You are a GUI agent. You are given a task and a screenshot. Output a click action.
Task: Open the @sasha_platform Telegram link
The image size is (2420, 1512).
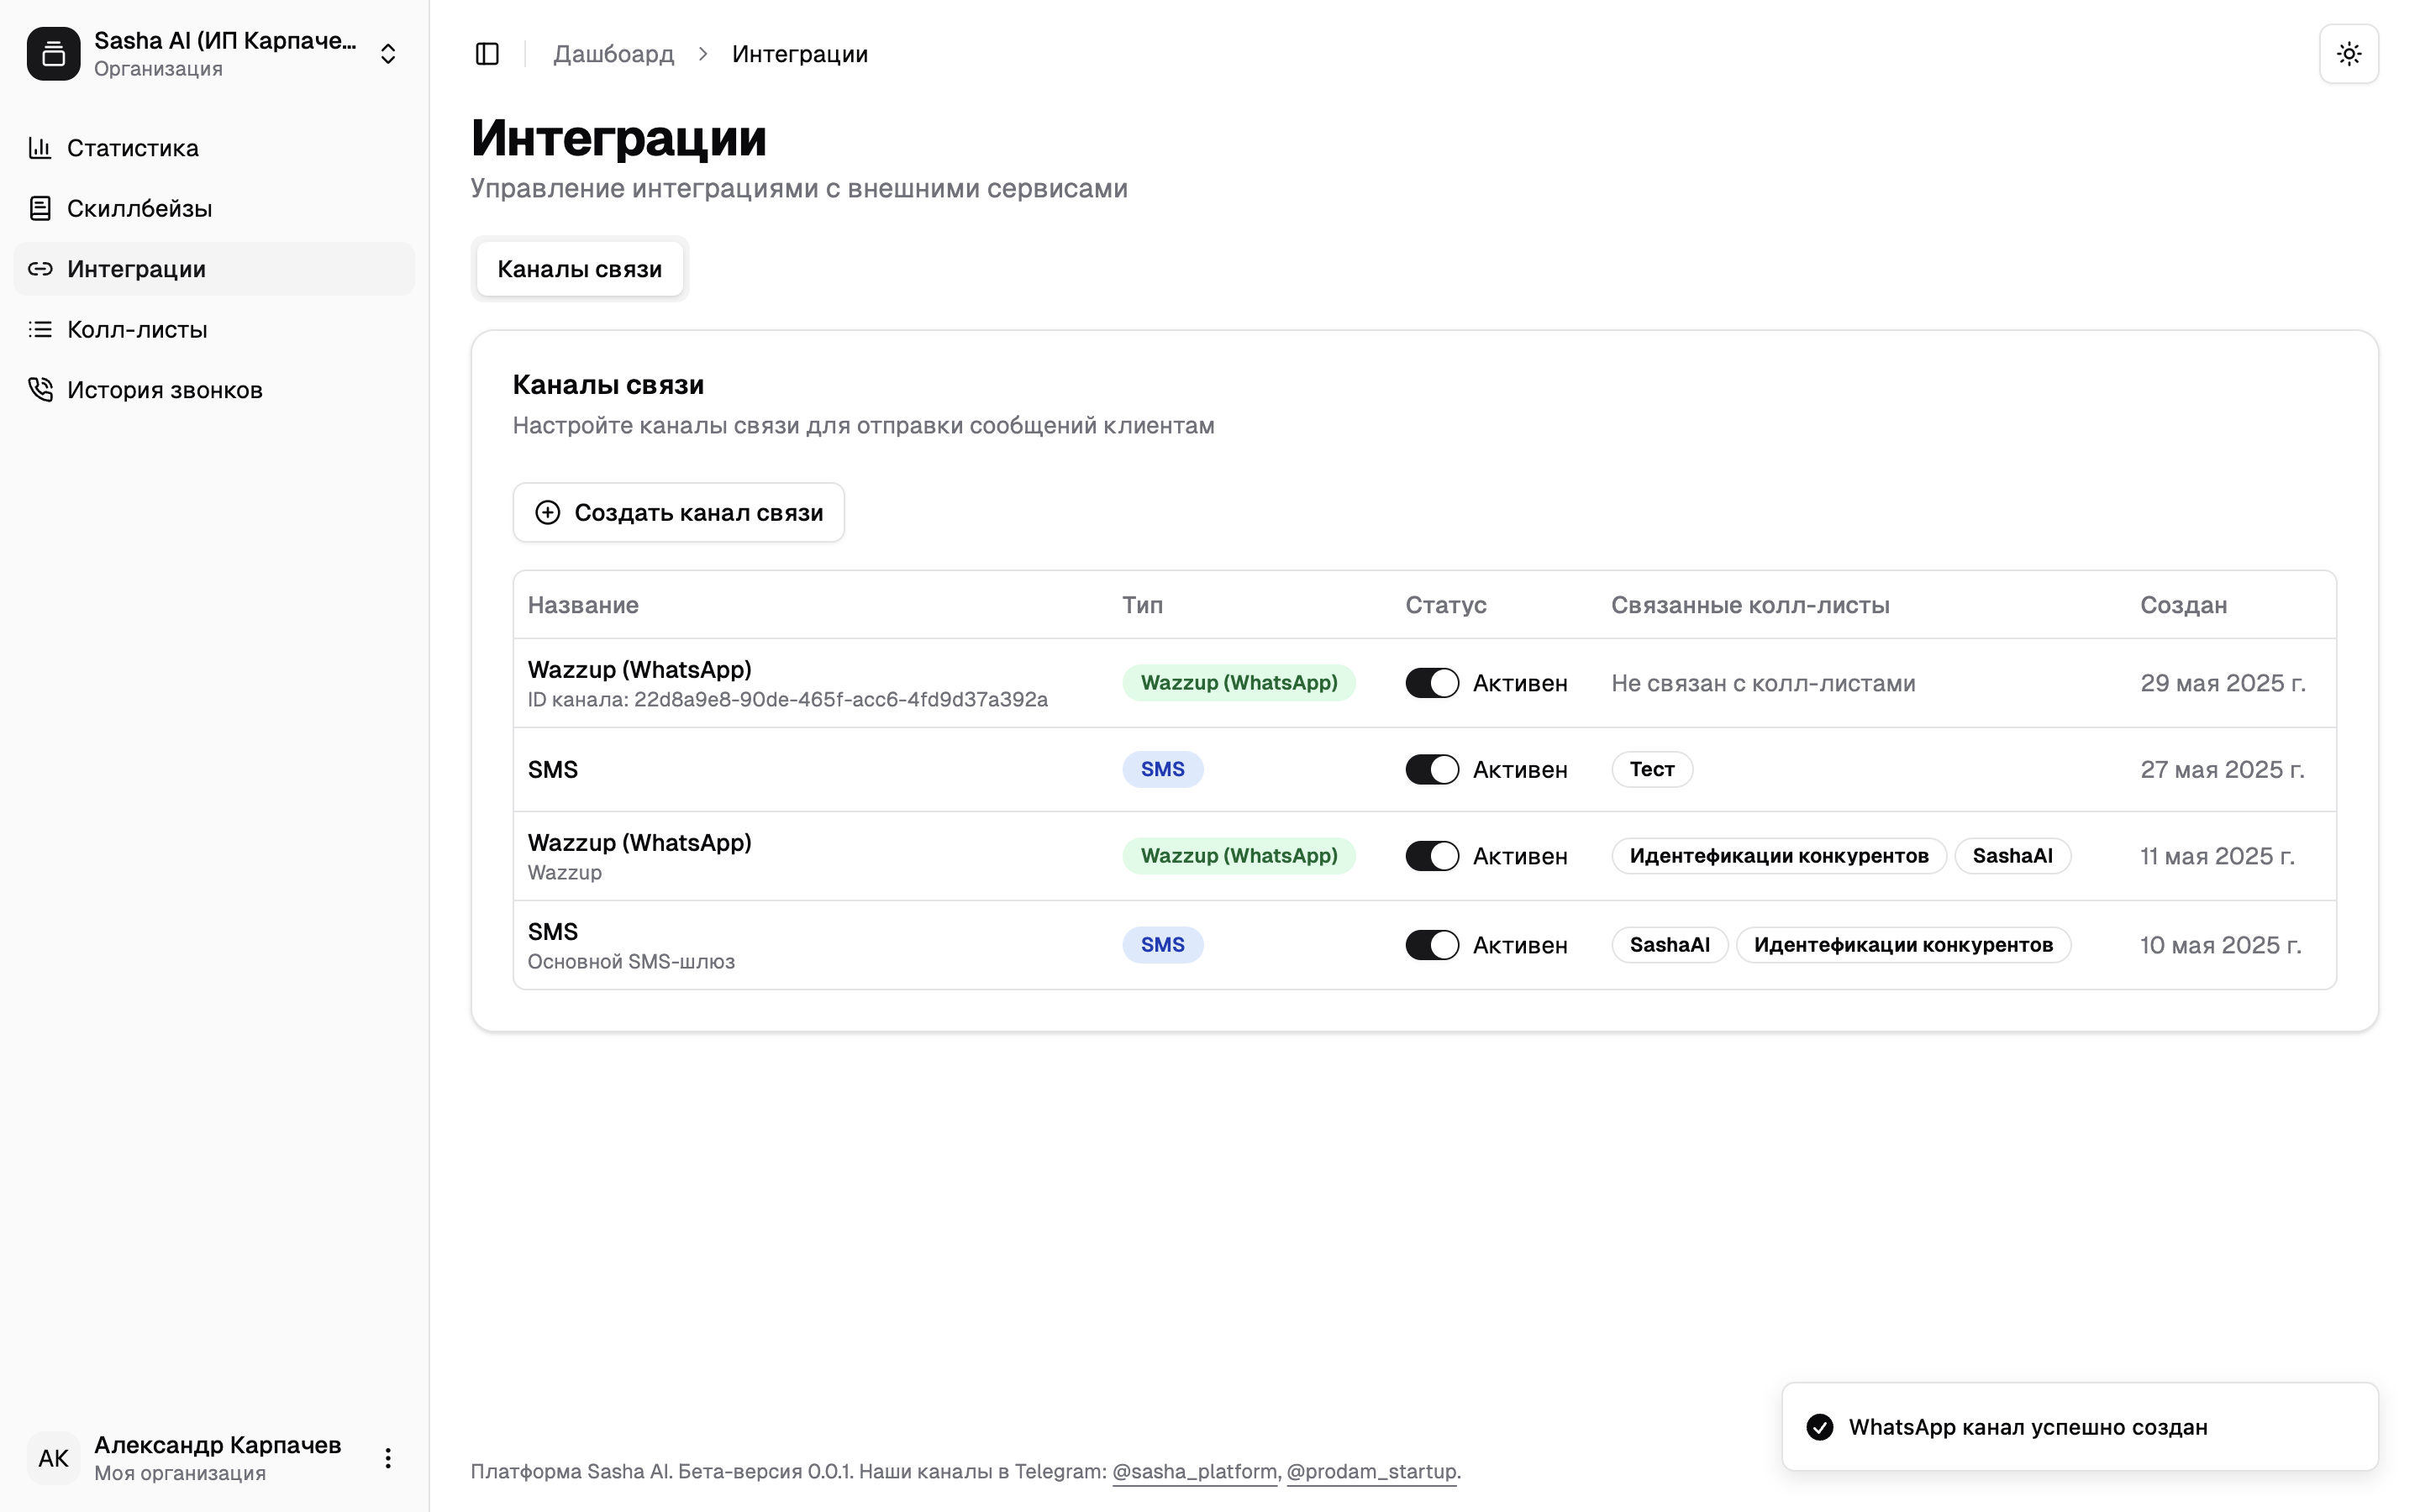(1194, 1471)
